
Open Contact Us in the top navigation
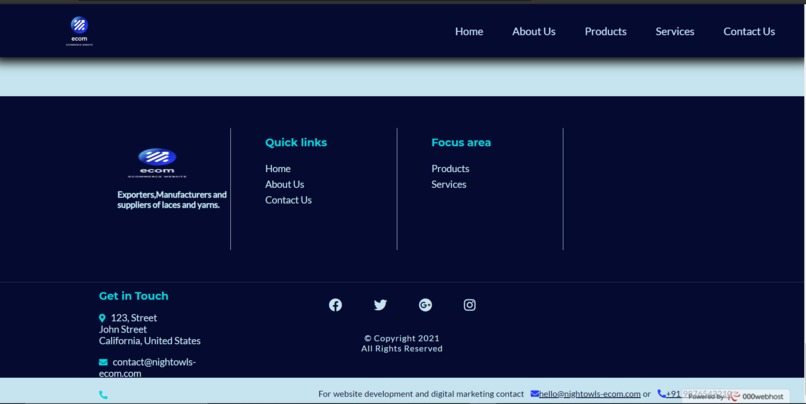tap(749, 31)
